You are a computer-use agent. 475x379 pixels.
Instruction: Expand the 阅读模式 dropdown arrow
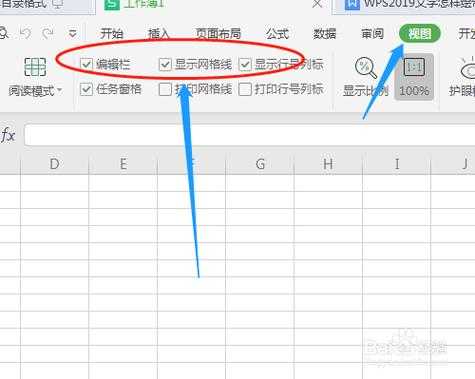coord(60,90)
